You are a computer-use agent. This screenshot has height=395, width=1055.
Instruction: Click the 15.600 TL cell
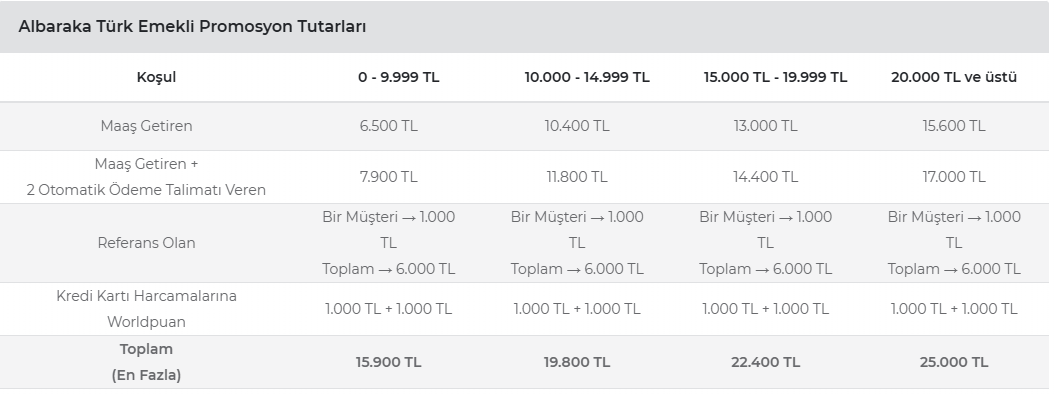click(x=953, y=126)
